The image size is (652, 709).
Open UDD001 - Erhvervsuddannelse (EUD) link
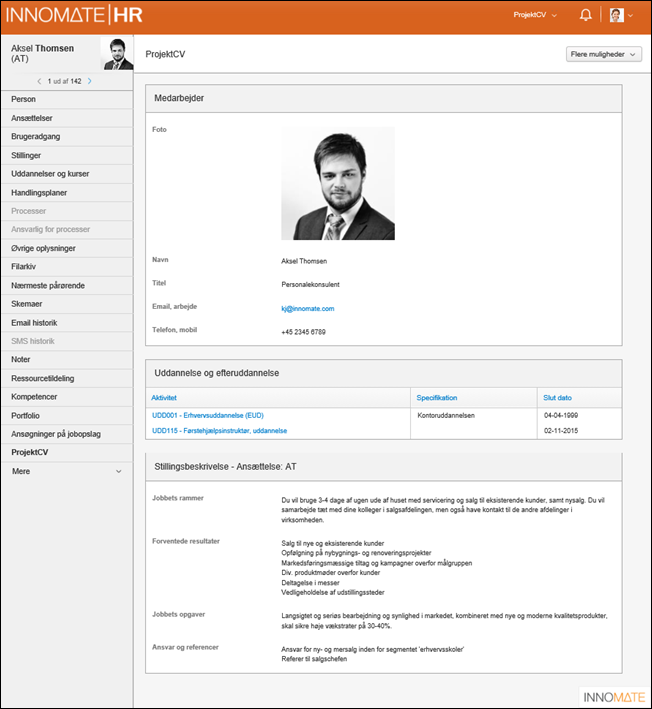tap(207, 414)
